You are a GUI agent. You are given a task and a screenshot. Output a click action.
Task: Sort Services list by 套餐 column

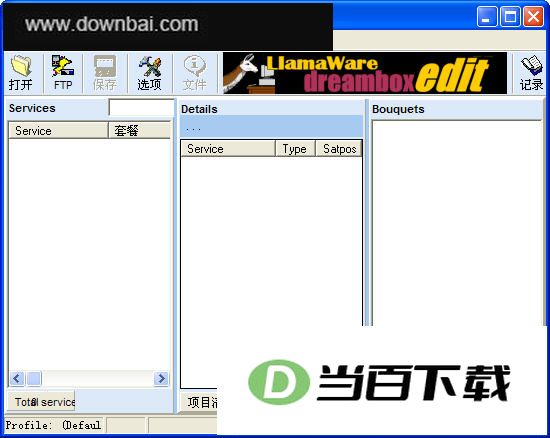click(x=139, y=130)
